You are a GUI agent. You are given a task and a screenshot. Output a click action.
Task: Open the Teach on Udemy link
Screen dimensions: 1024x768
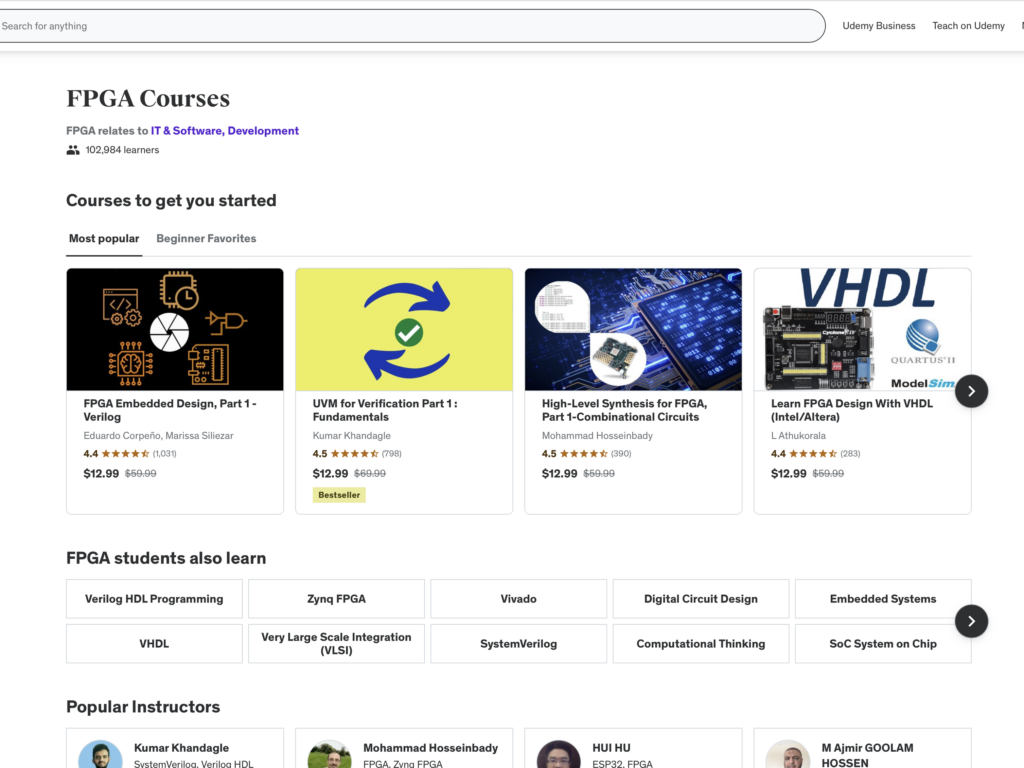click(x=968, y=26)
